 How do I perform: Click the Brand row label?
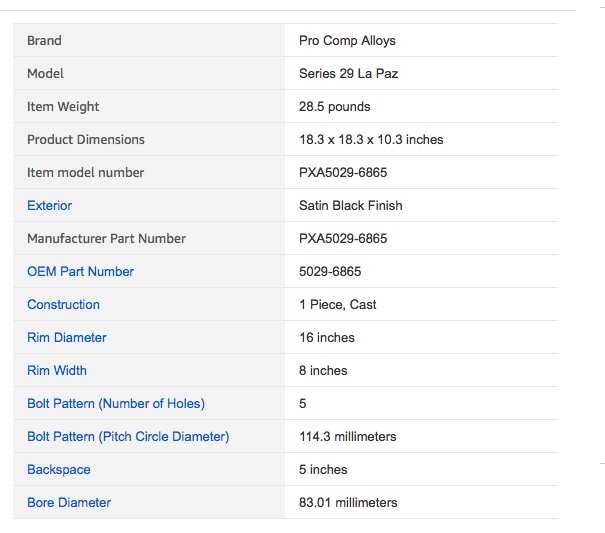click(x=44, y=40)
